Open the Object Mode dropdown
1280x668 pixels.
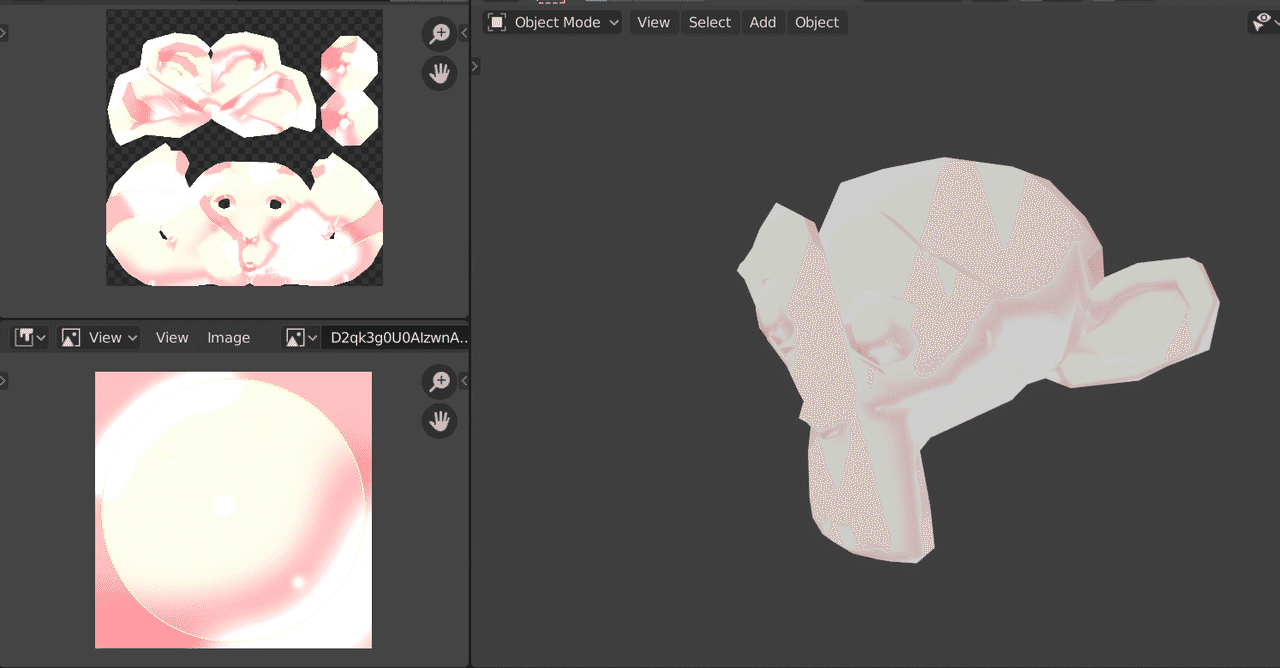pyautogui.click(x=553, y=22)
